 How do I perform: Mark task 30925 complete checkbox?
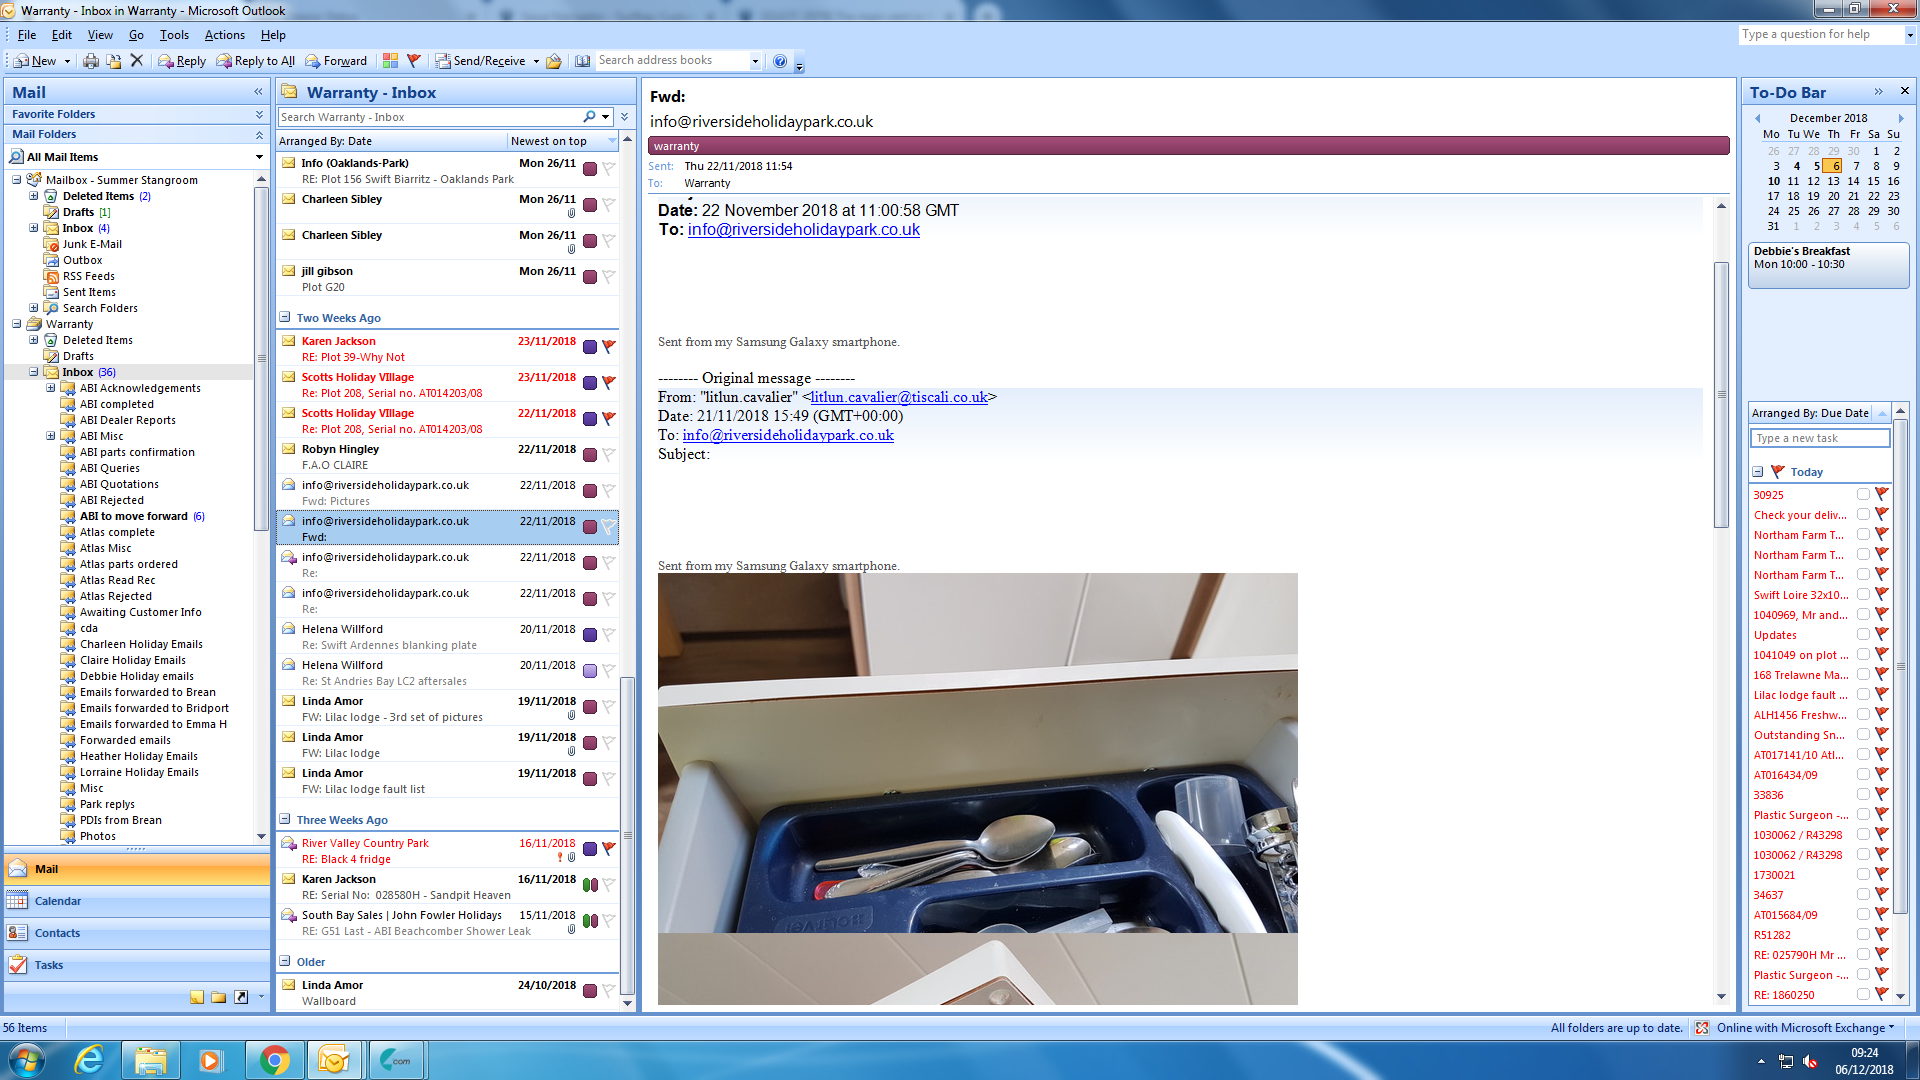pos(1863,494)
